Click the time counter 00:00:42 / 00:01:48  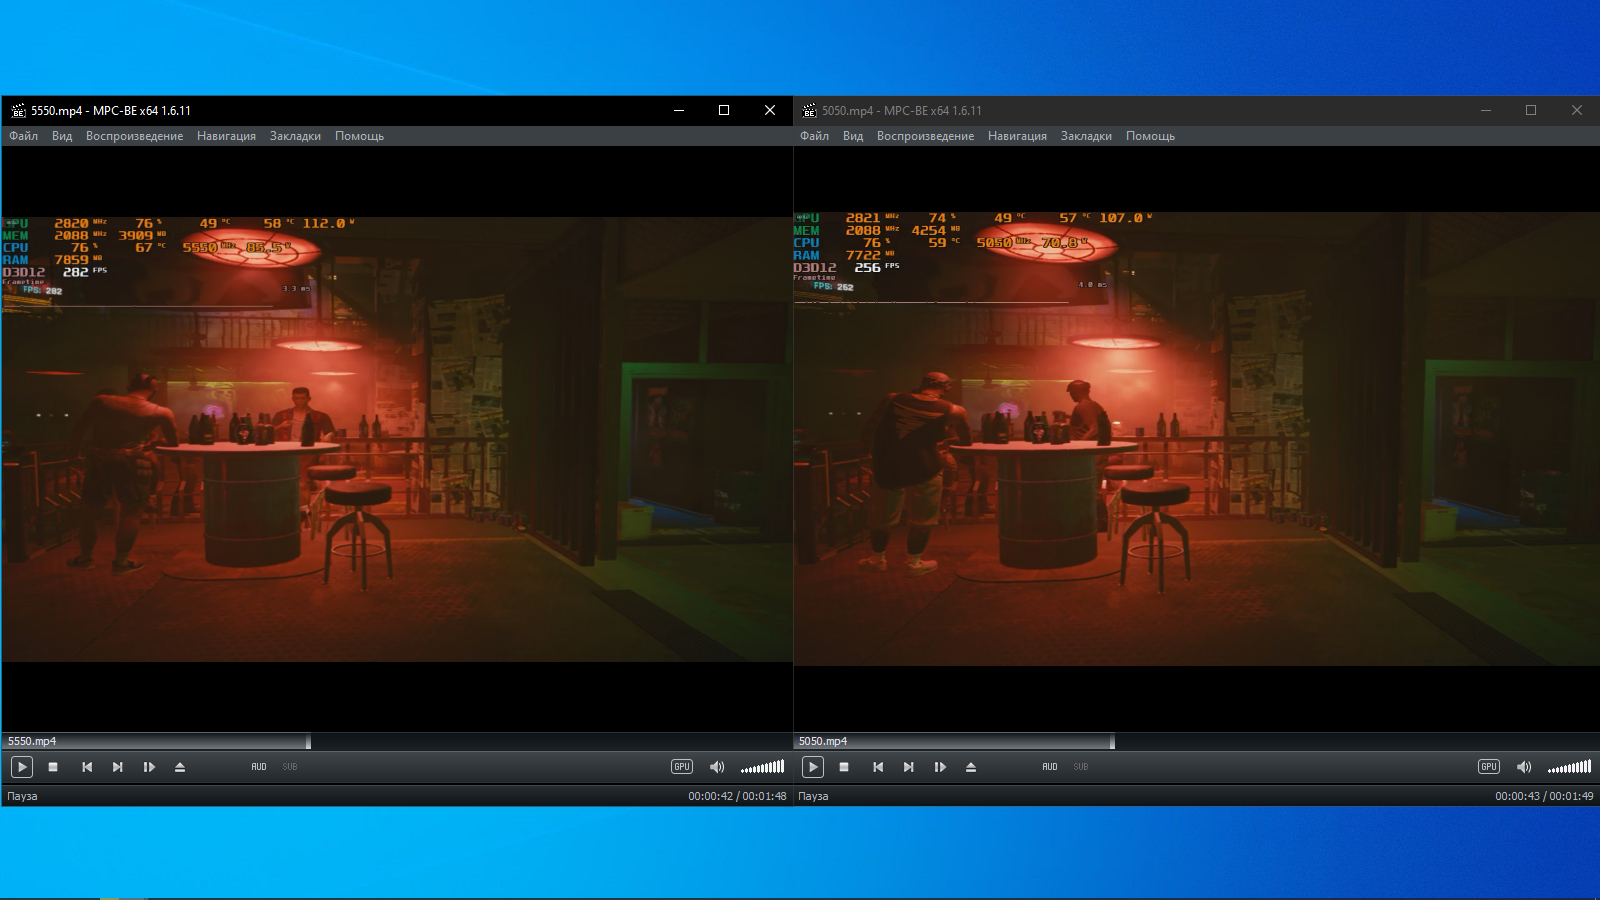click(x=737, y=796)
